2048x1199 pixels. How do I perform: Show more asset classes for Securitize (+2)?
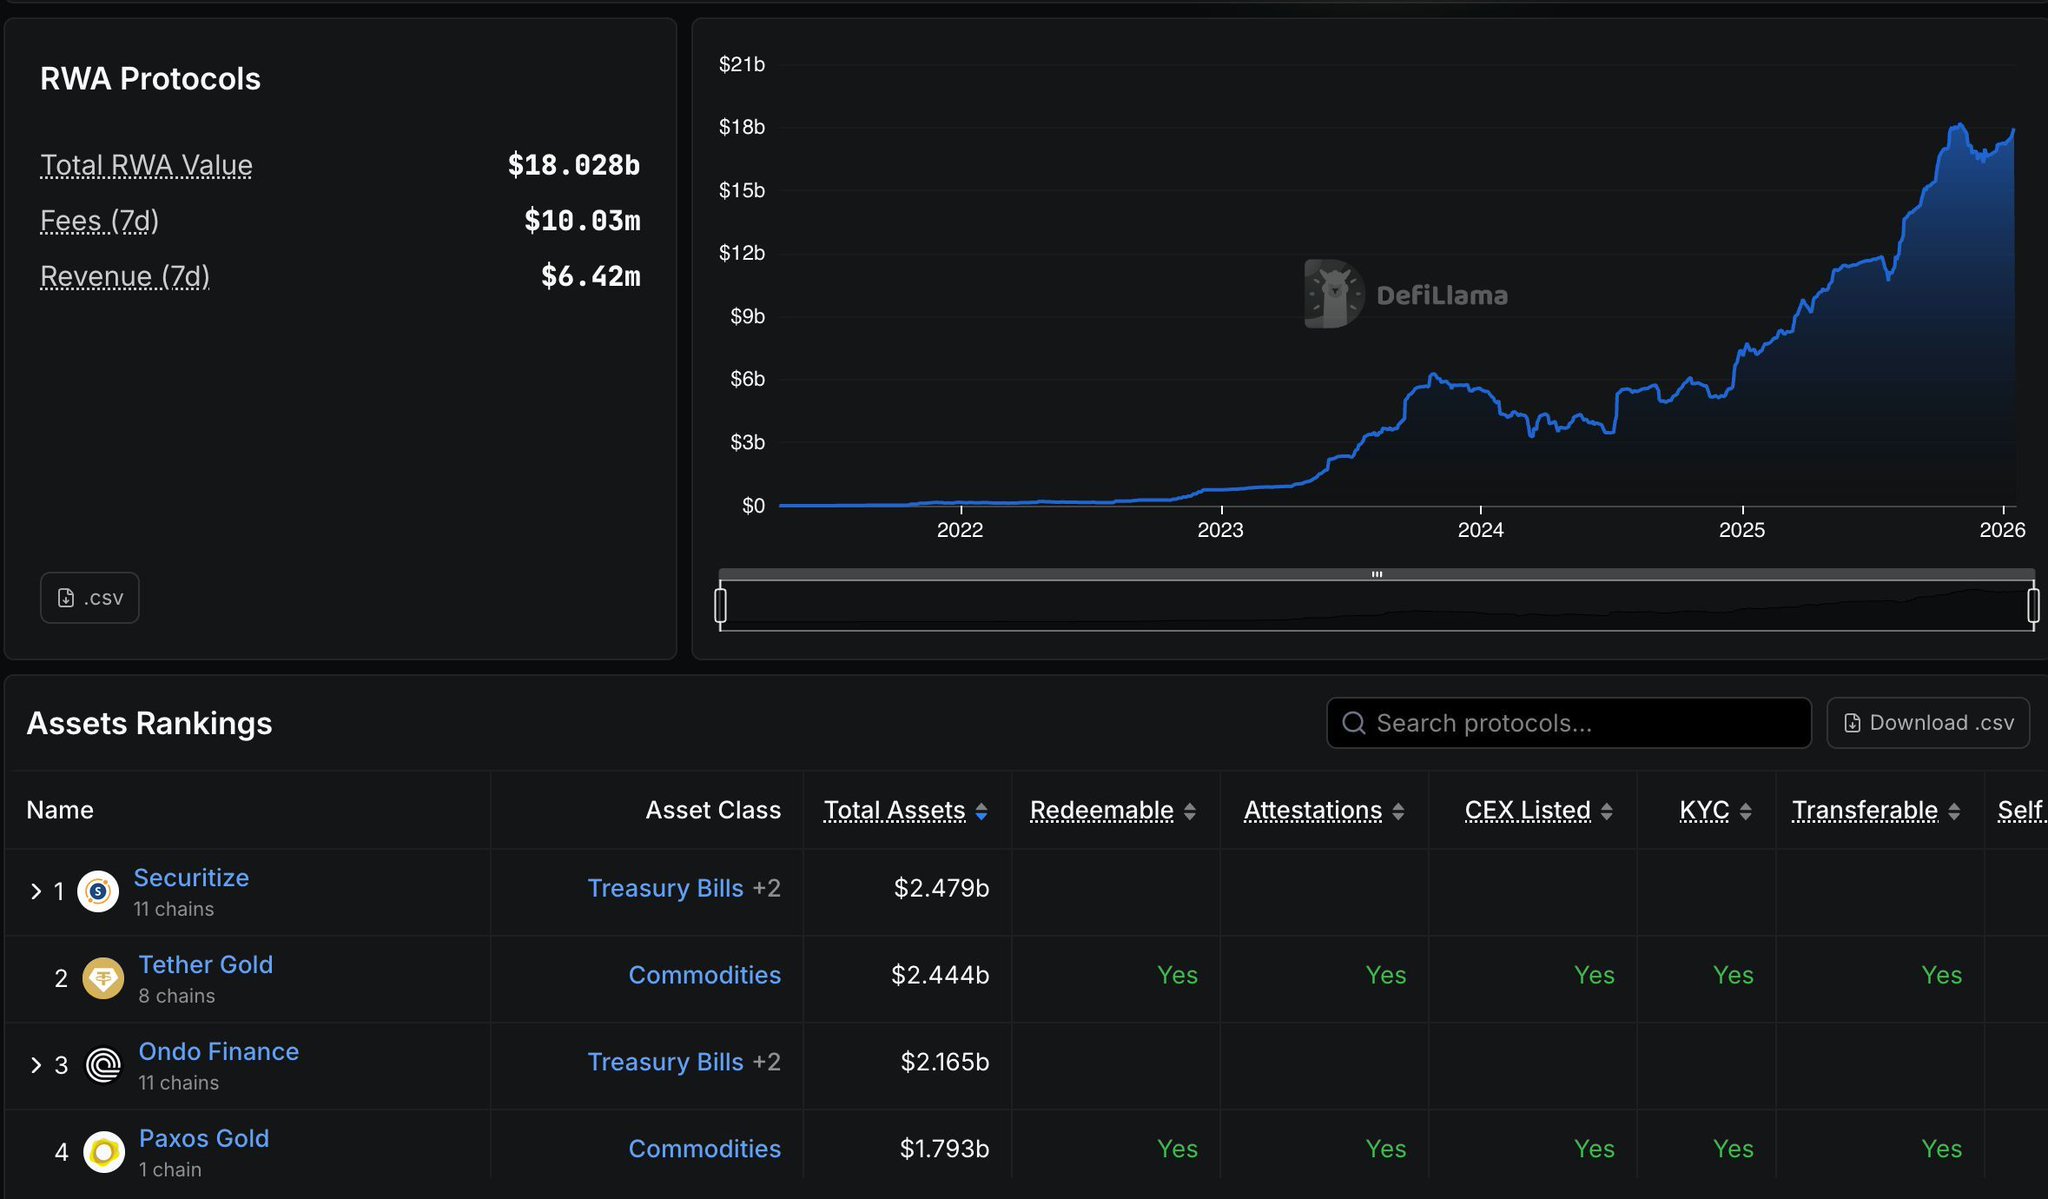pyautogui.click(x=766, y=888)
